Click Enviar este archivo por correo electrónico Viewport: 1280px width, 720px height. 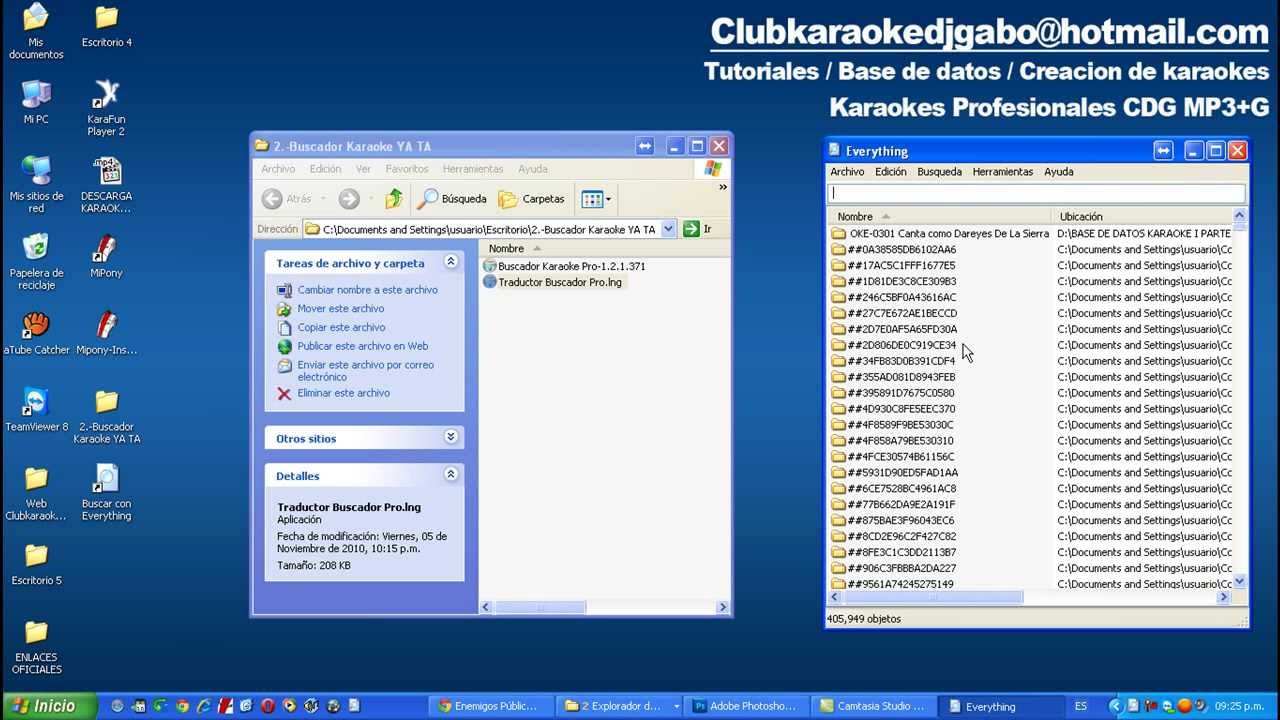(365, 371)
